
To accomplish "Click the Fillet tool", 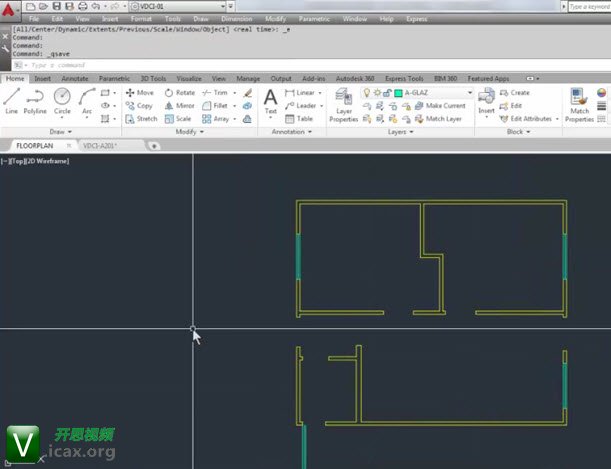I will (x=215, y=106).
